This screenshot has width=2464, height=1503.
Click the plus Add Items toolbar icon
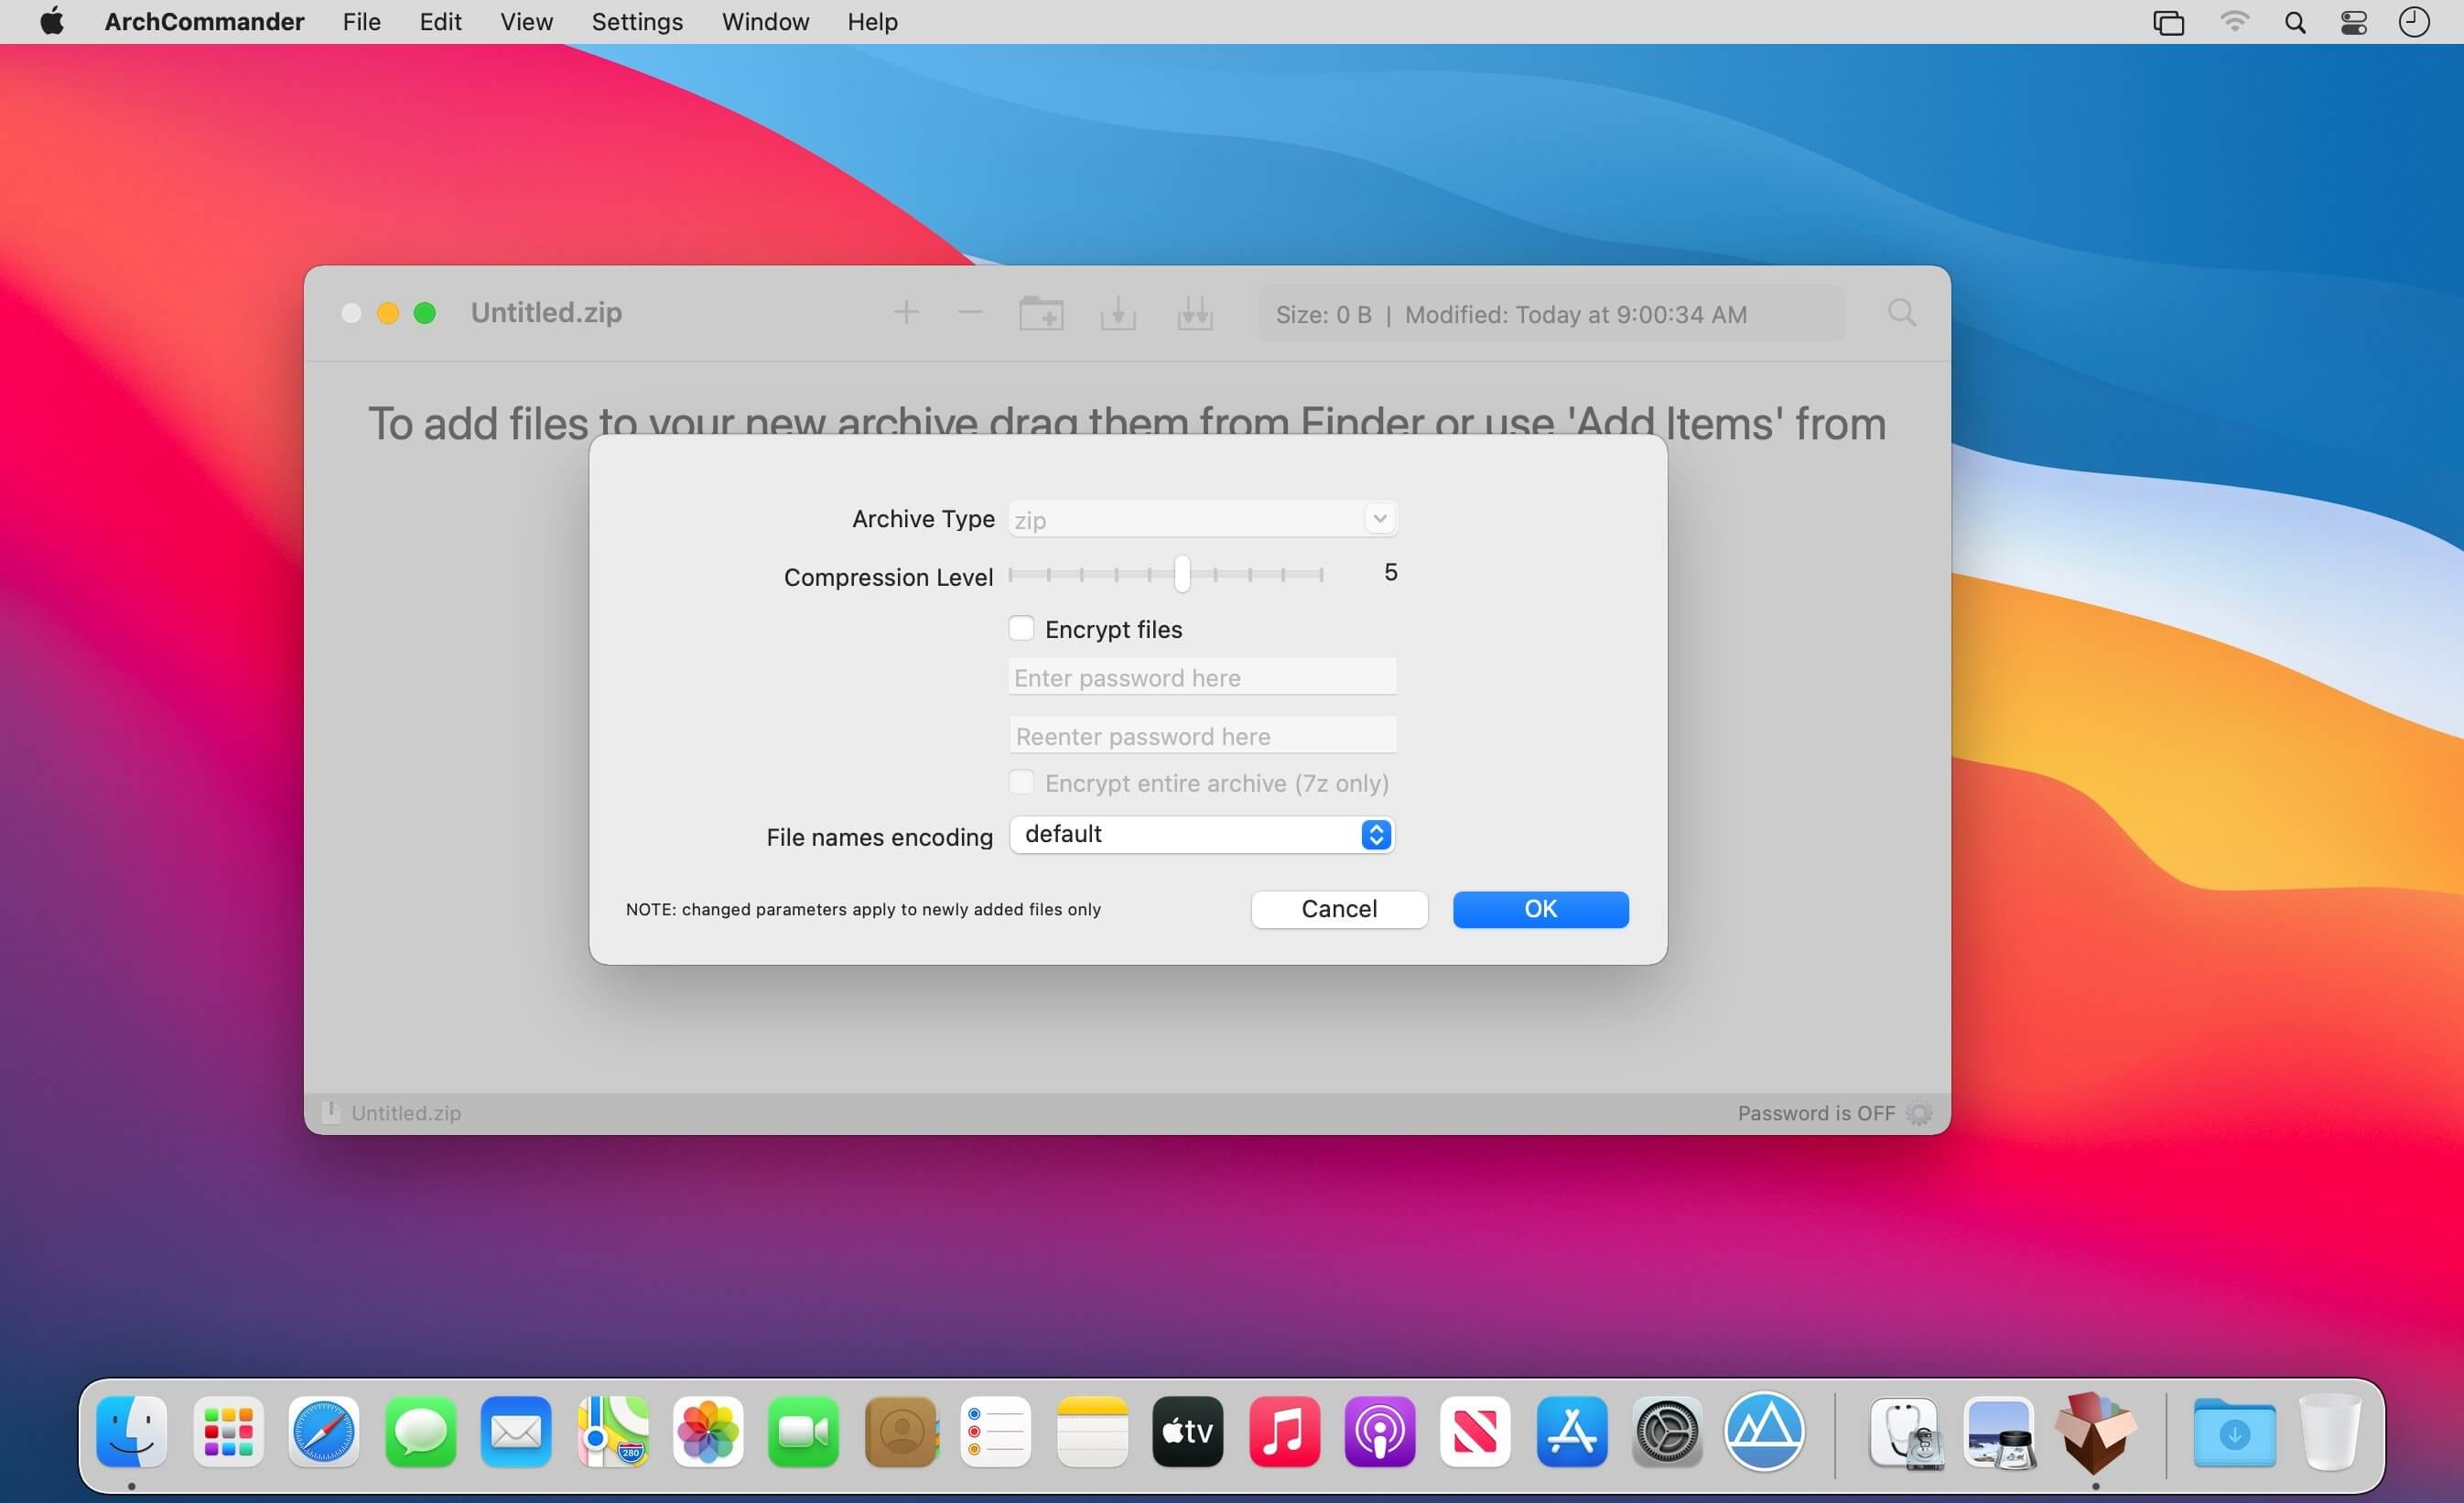click(906, 313)
